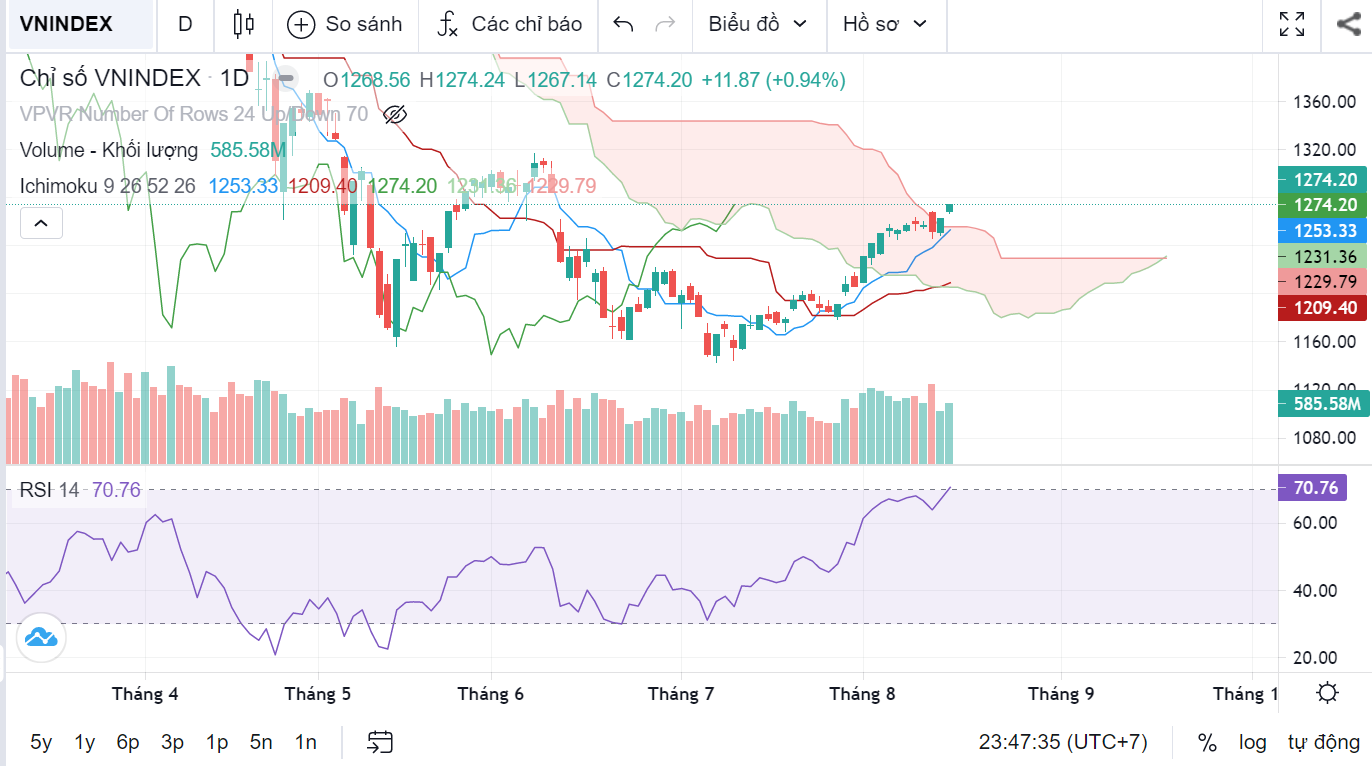
Task: Select the Volume - Khối lượng legend
Action: [110, 150]
